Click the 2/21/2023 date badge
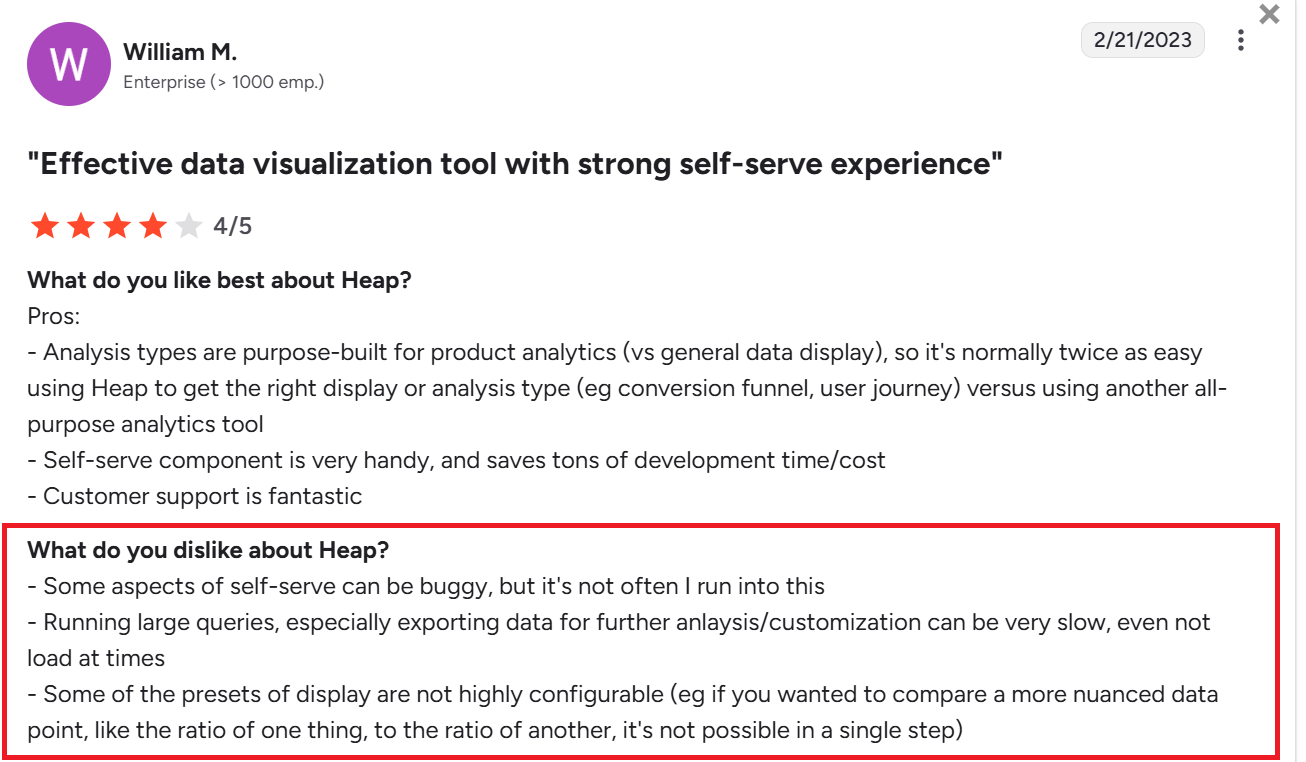The image size is (1306, 762). click(x=1142, y=40)
